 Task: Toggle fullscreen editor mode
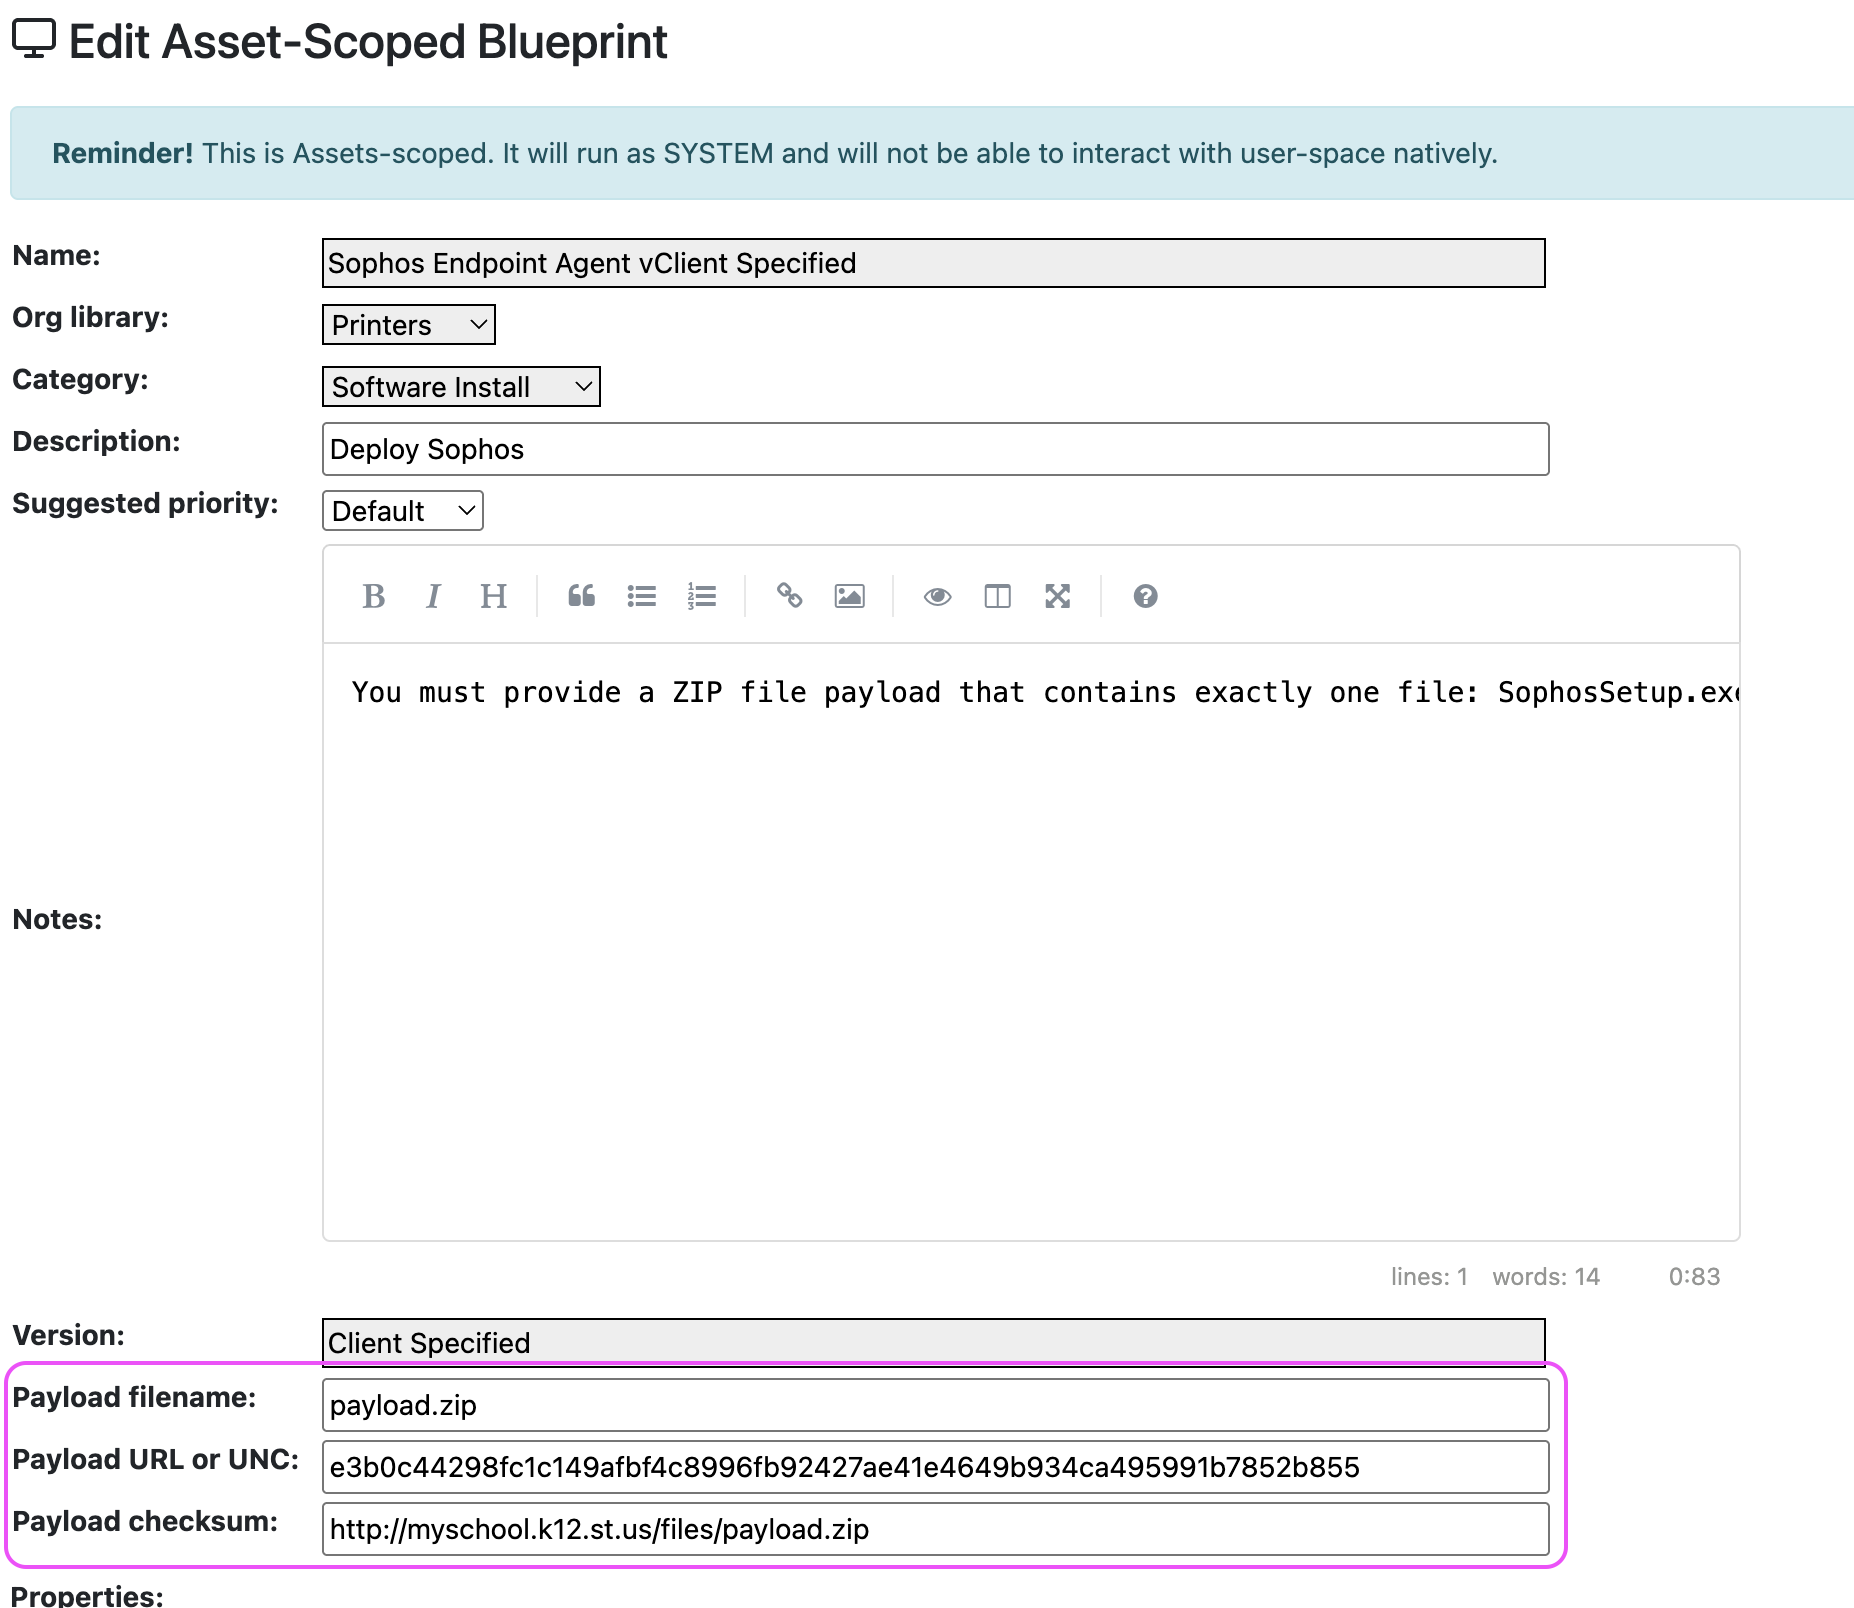tap(1058, 596)
